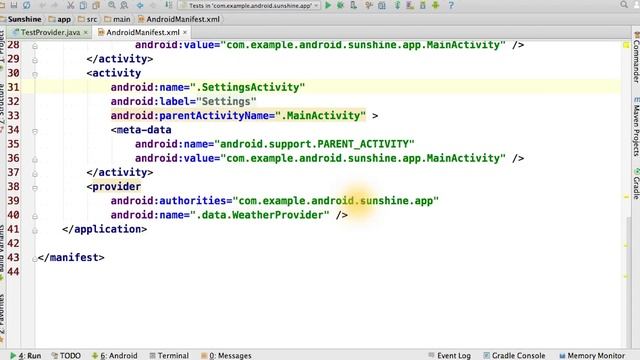Image resolution: width=640 pixels, height=360 pixels.
Task: Open the TODO tool window
Action: (x=66, y=356)
